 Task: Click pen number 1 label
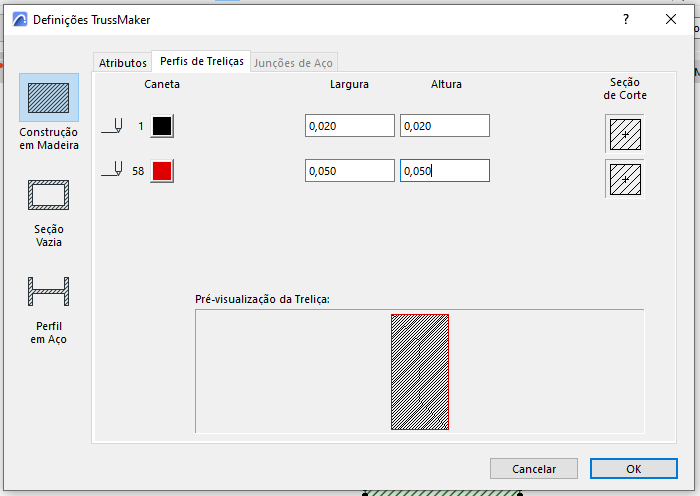141,126
